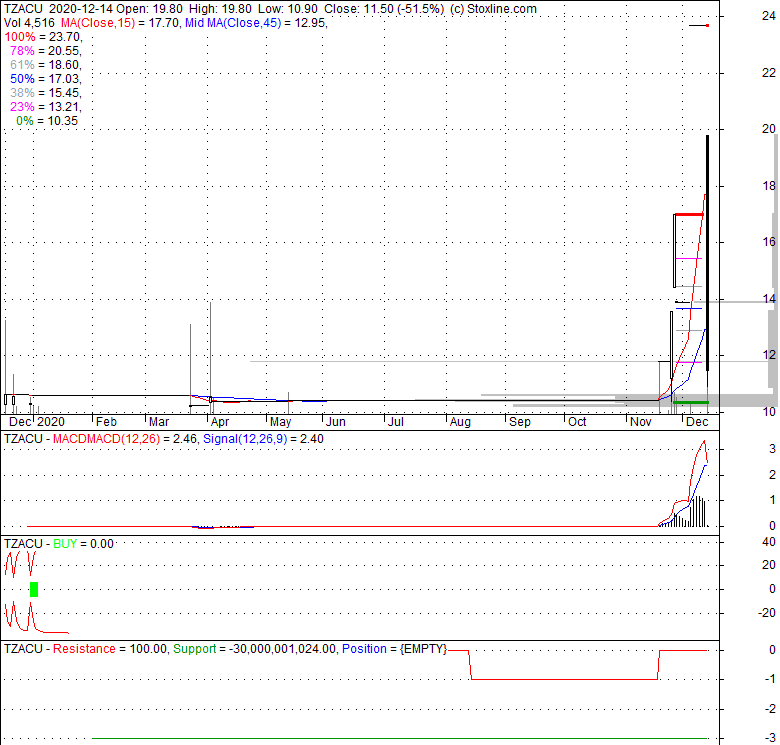This screenshot has width=780, height=745.
Task: Click the green 0% support line near 10.35
Action: [691, 402]
